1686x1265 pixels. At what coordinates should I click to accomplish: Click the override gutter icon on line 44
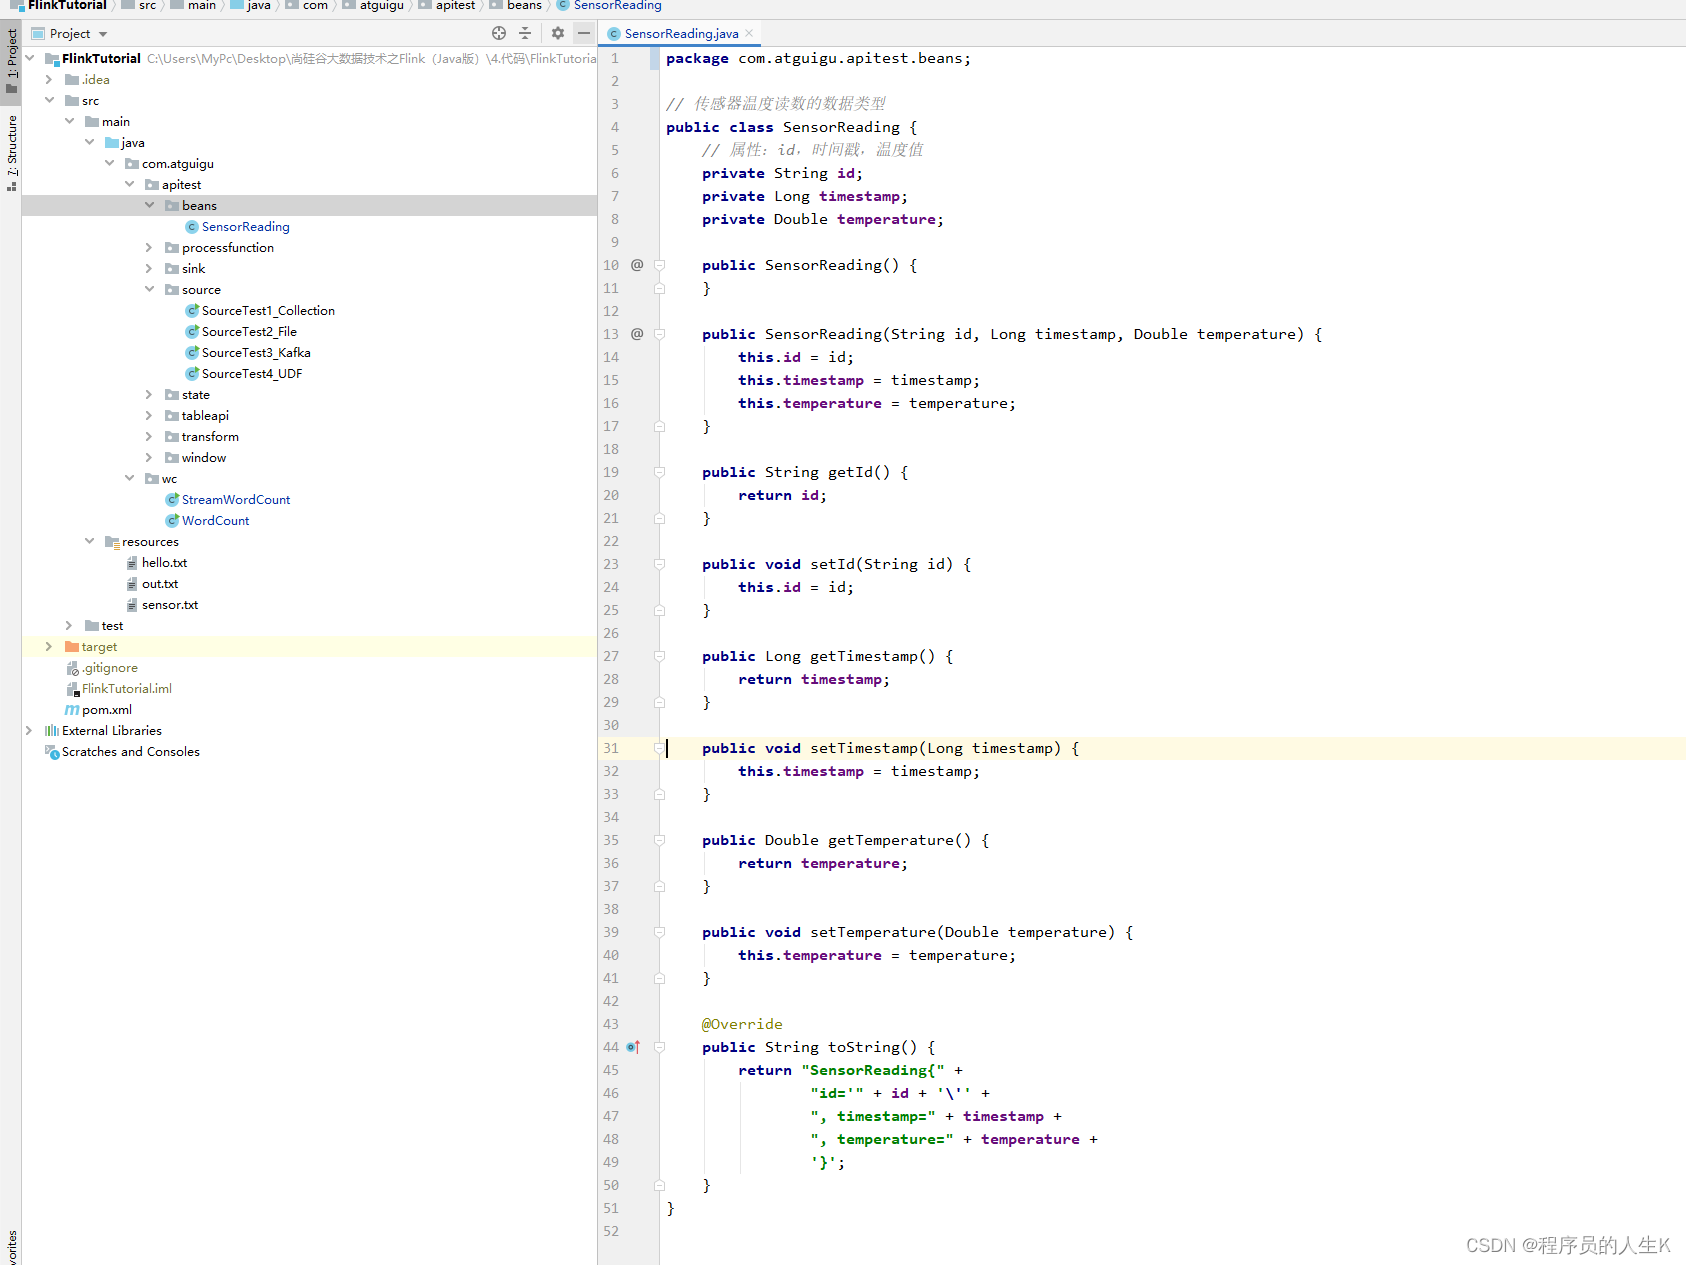coord(633,1047)
